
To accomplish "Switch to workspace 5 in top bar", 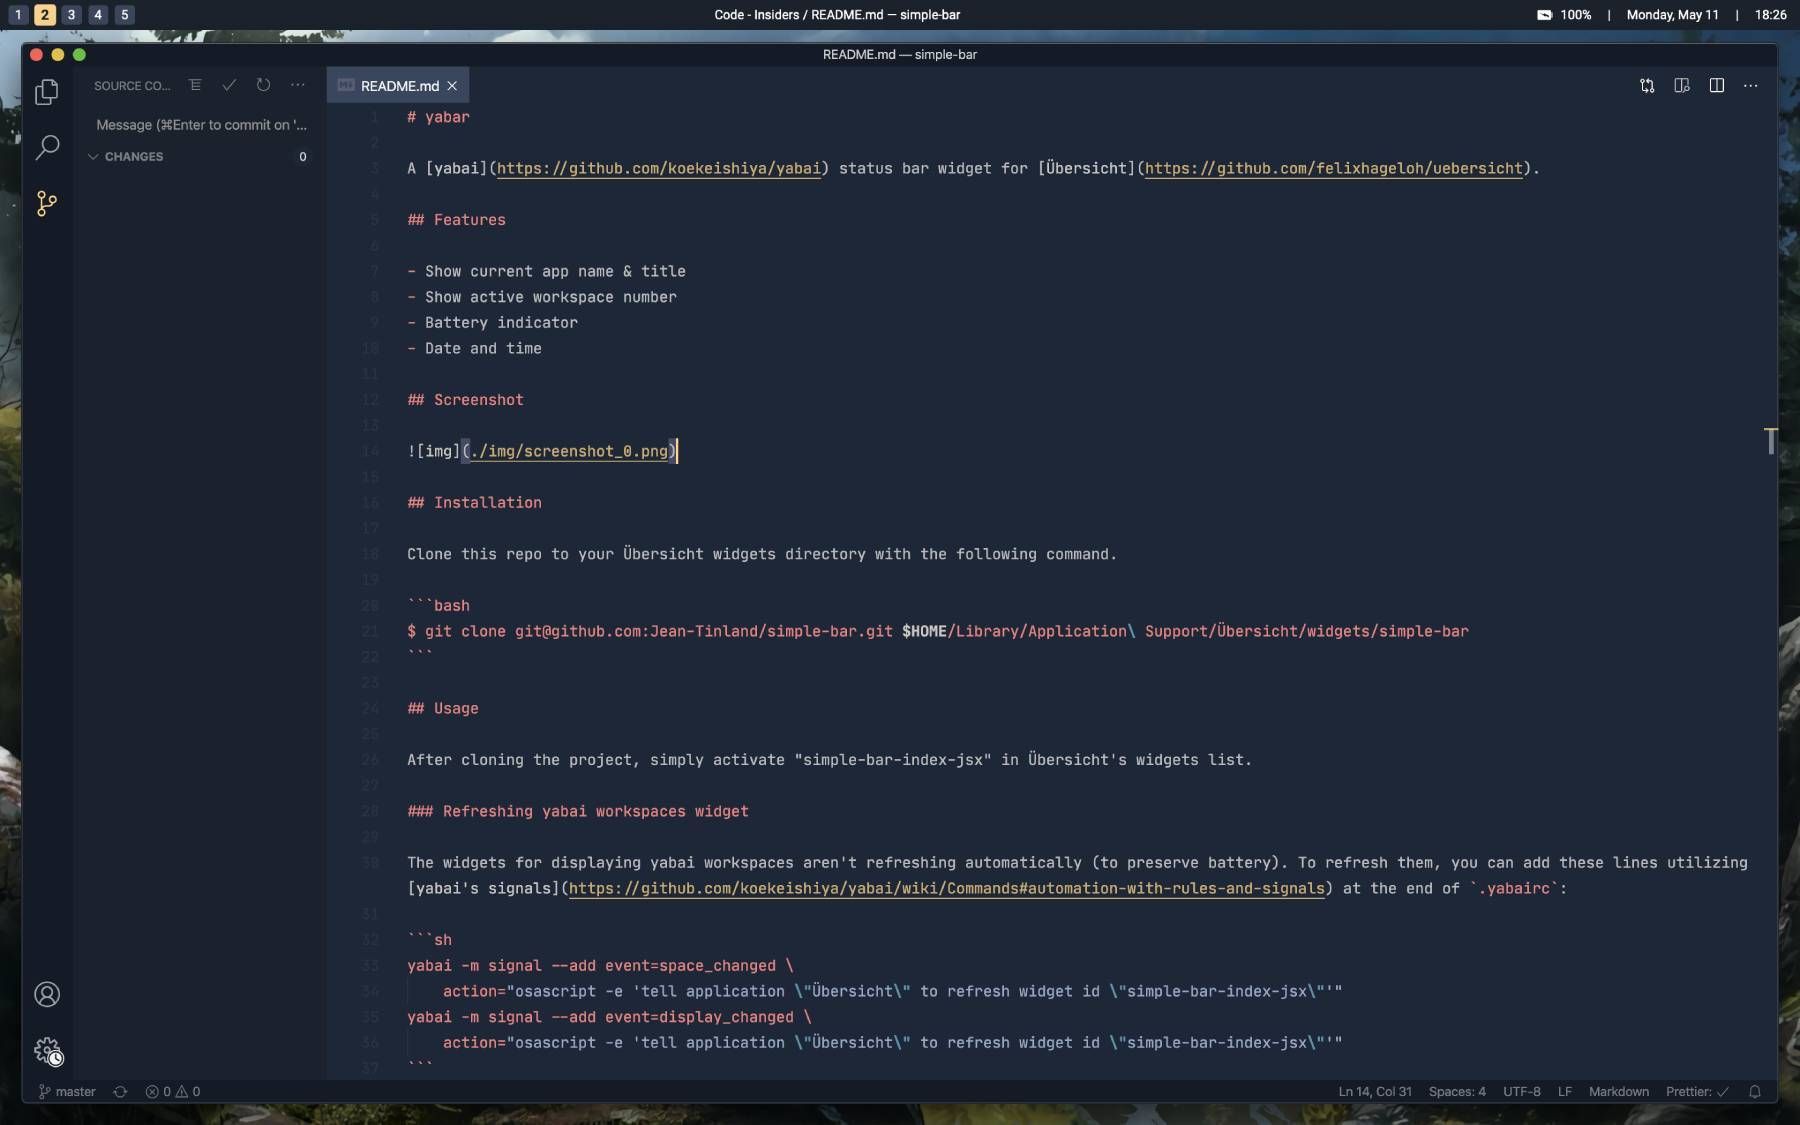I will [125, 15].
